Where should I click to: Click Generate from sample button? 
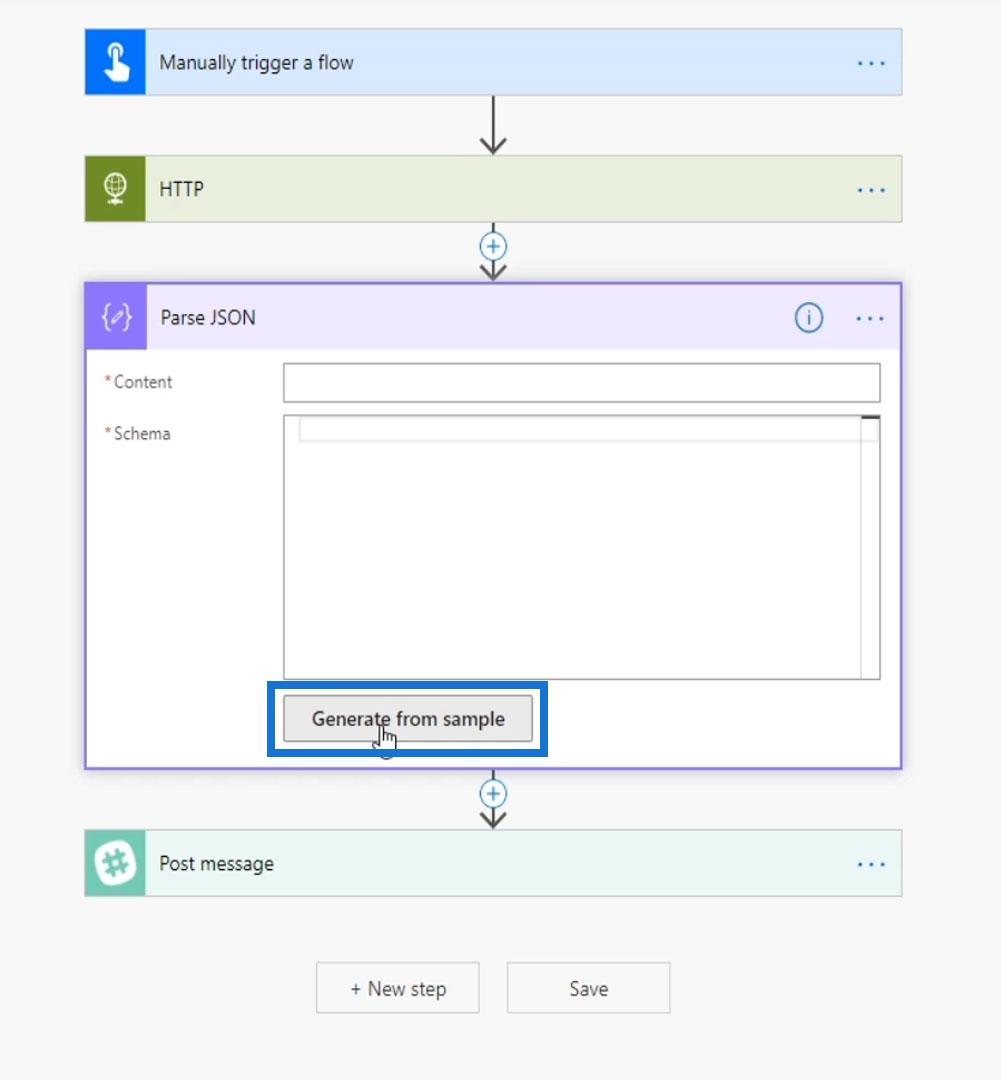408,718
